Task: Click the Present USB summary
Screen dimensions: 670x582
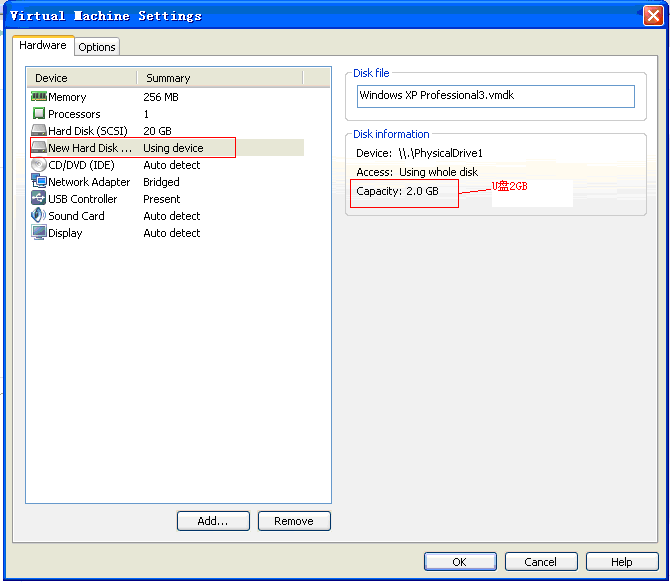Action: coord(162,199)
